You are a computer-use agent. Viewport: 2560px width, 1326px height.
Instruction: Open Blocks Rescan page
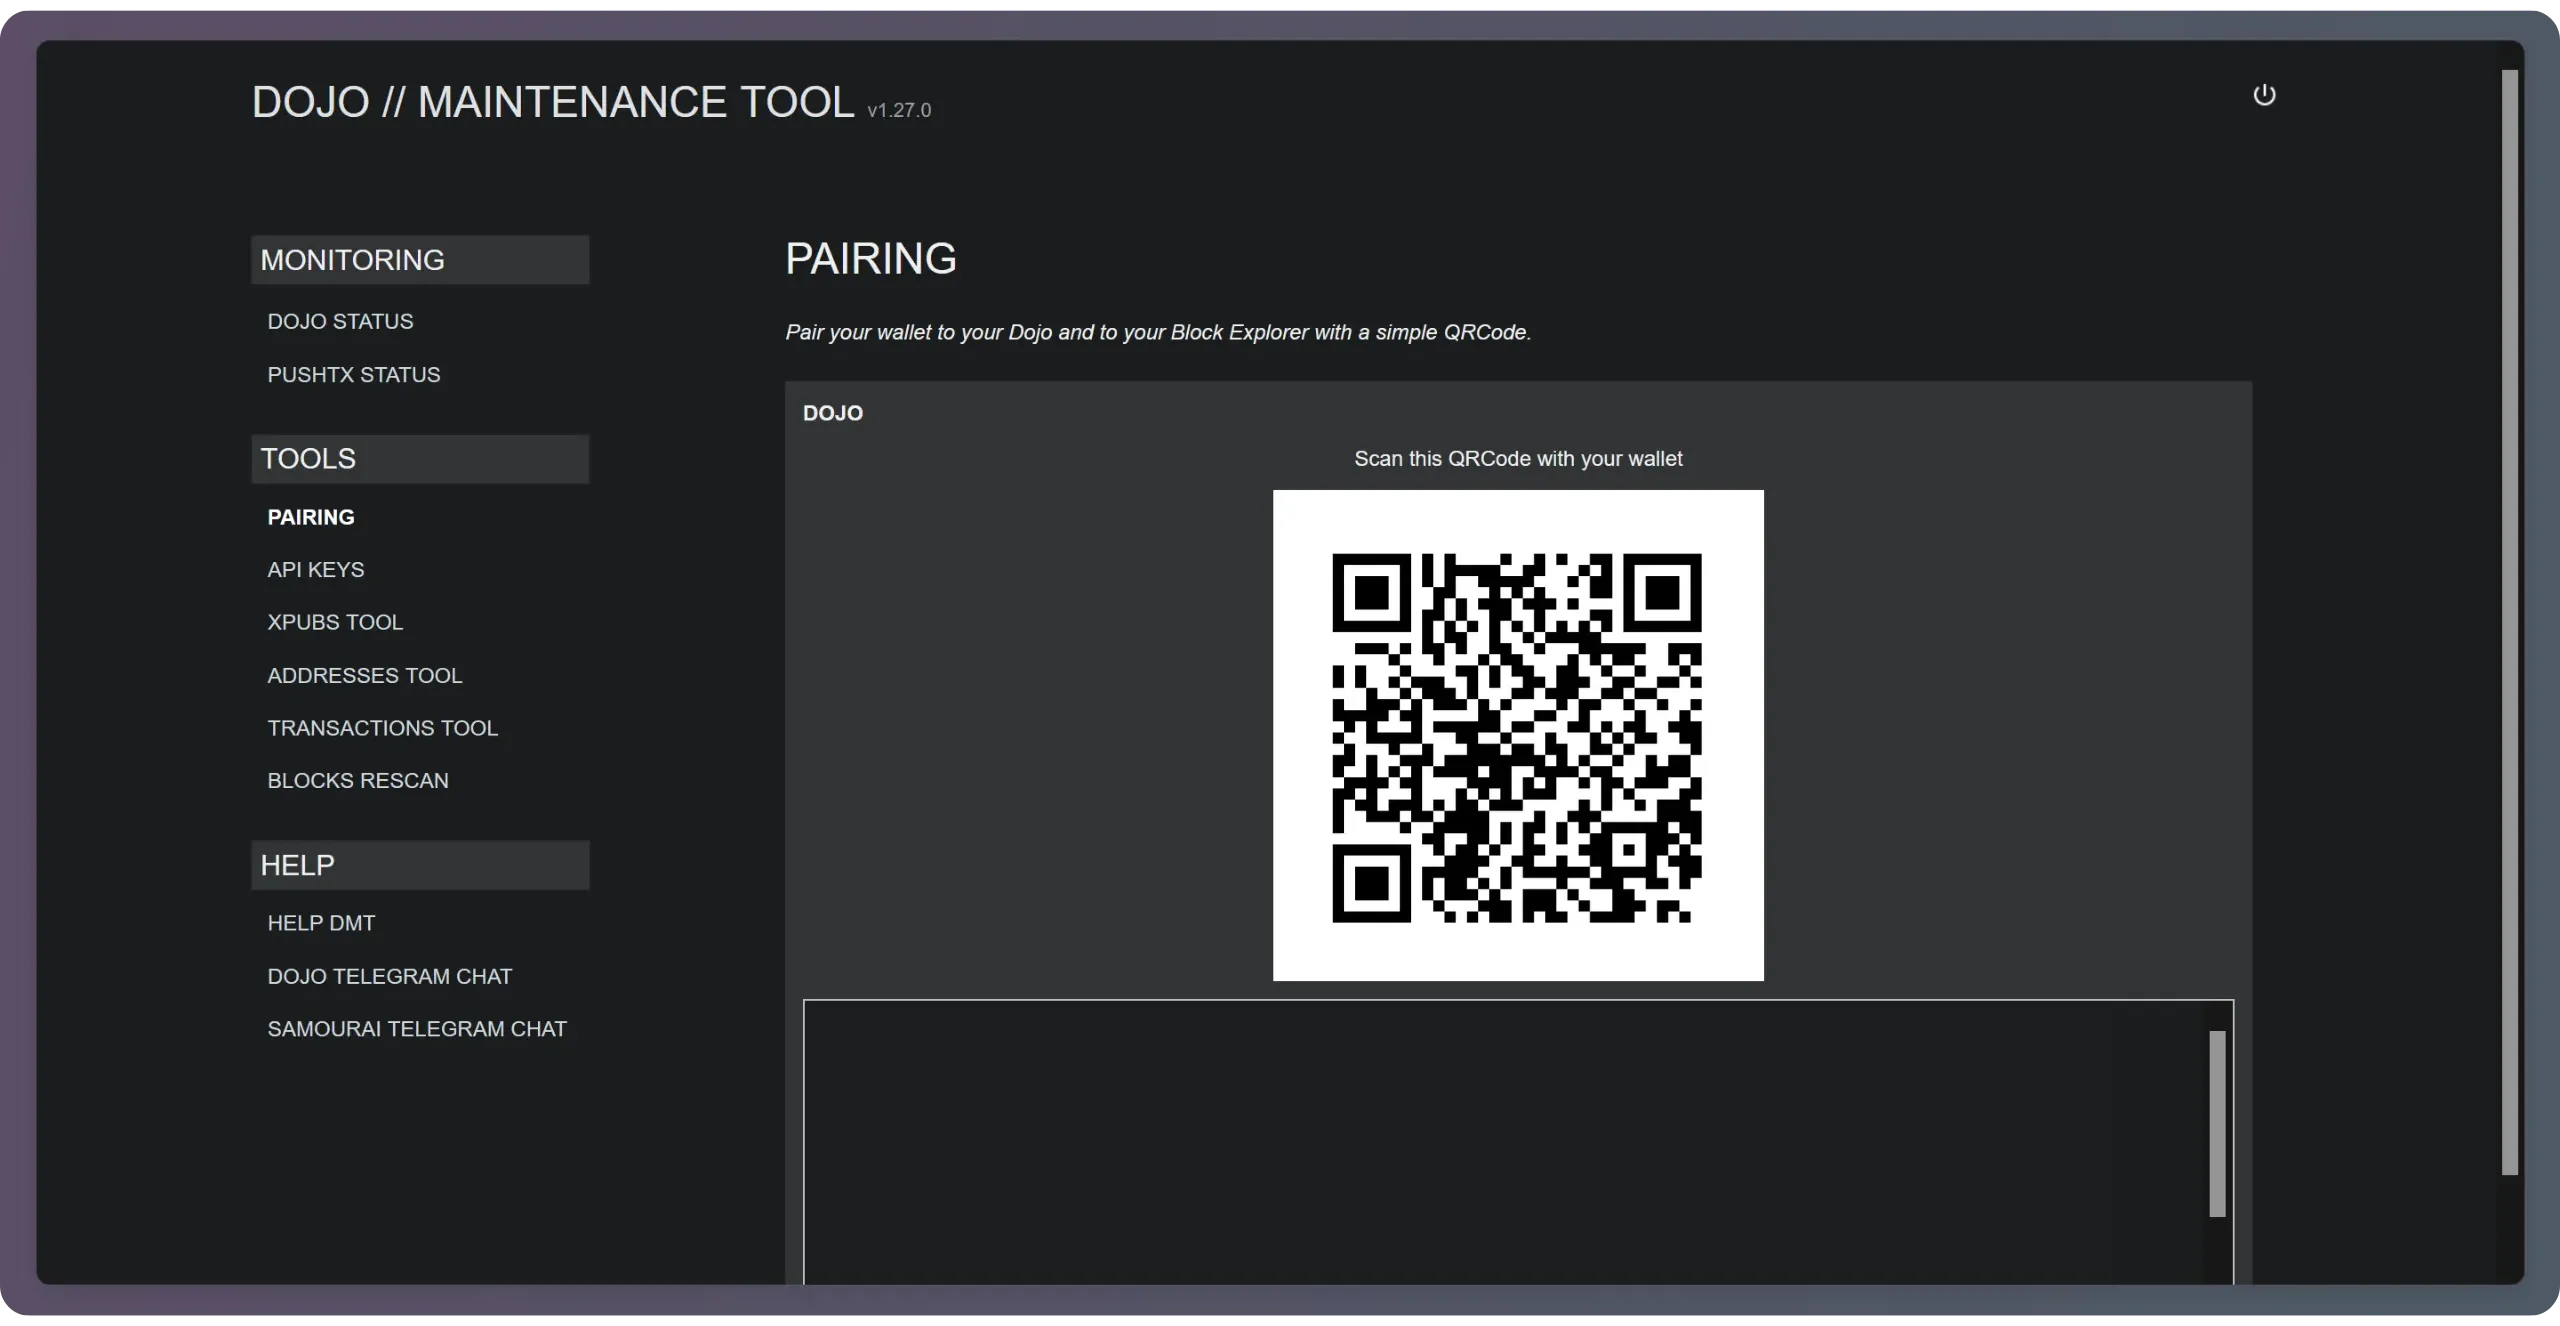(x=357, y=781)
